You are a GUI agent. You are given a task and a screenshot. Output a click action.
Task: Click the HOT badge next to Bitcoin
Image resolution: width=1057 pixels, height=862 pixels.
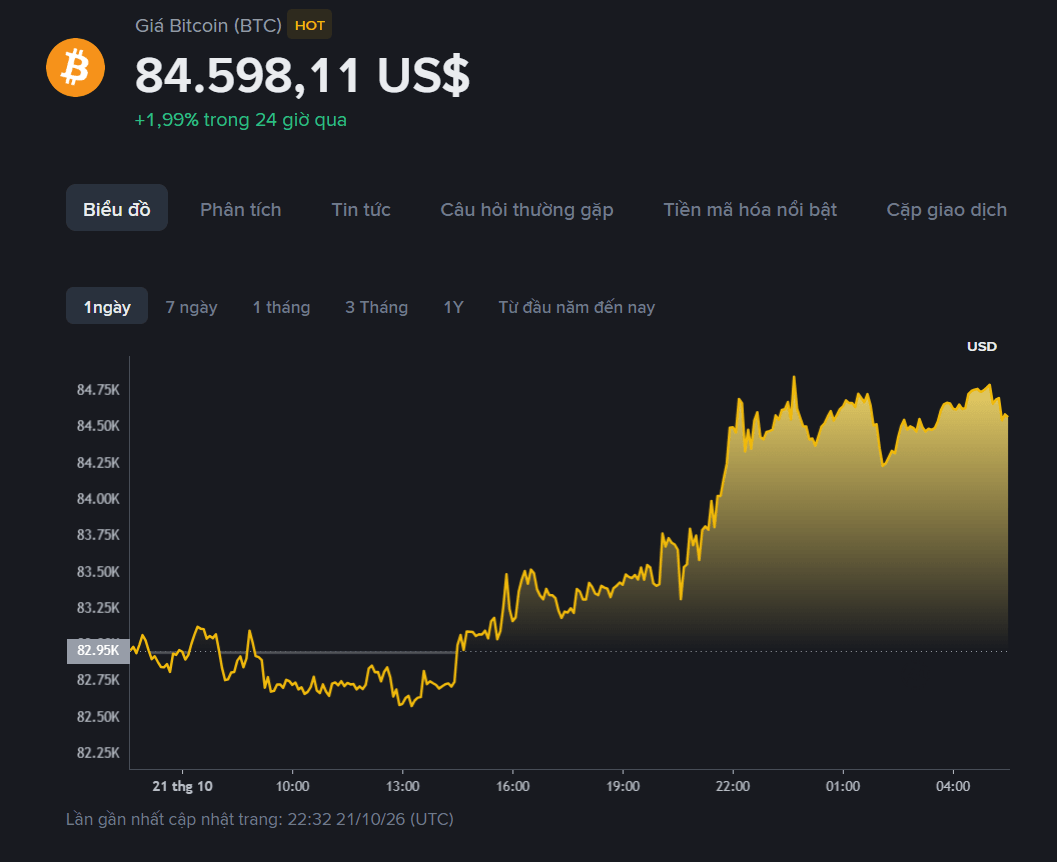click(x=309, y=25)
